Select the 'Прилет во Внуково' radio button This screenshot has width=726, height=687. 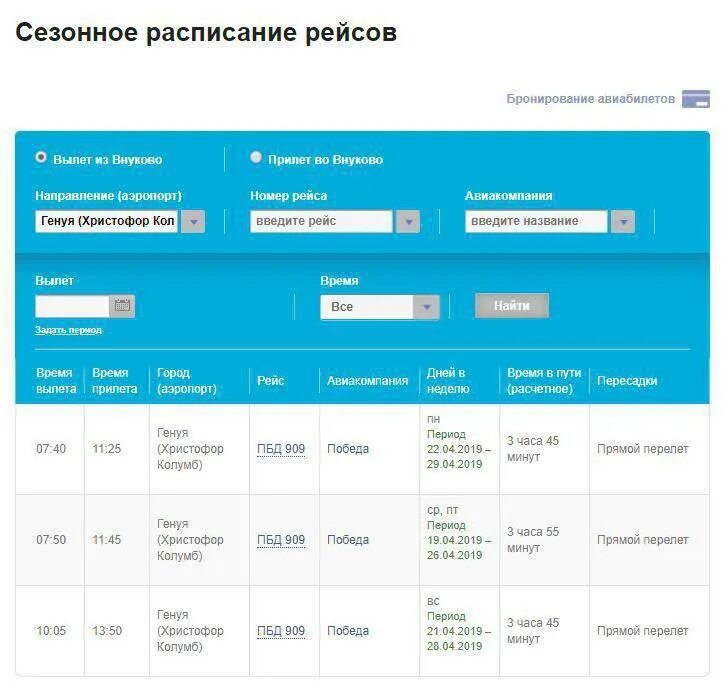click(256, 157)
